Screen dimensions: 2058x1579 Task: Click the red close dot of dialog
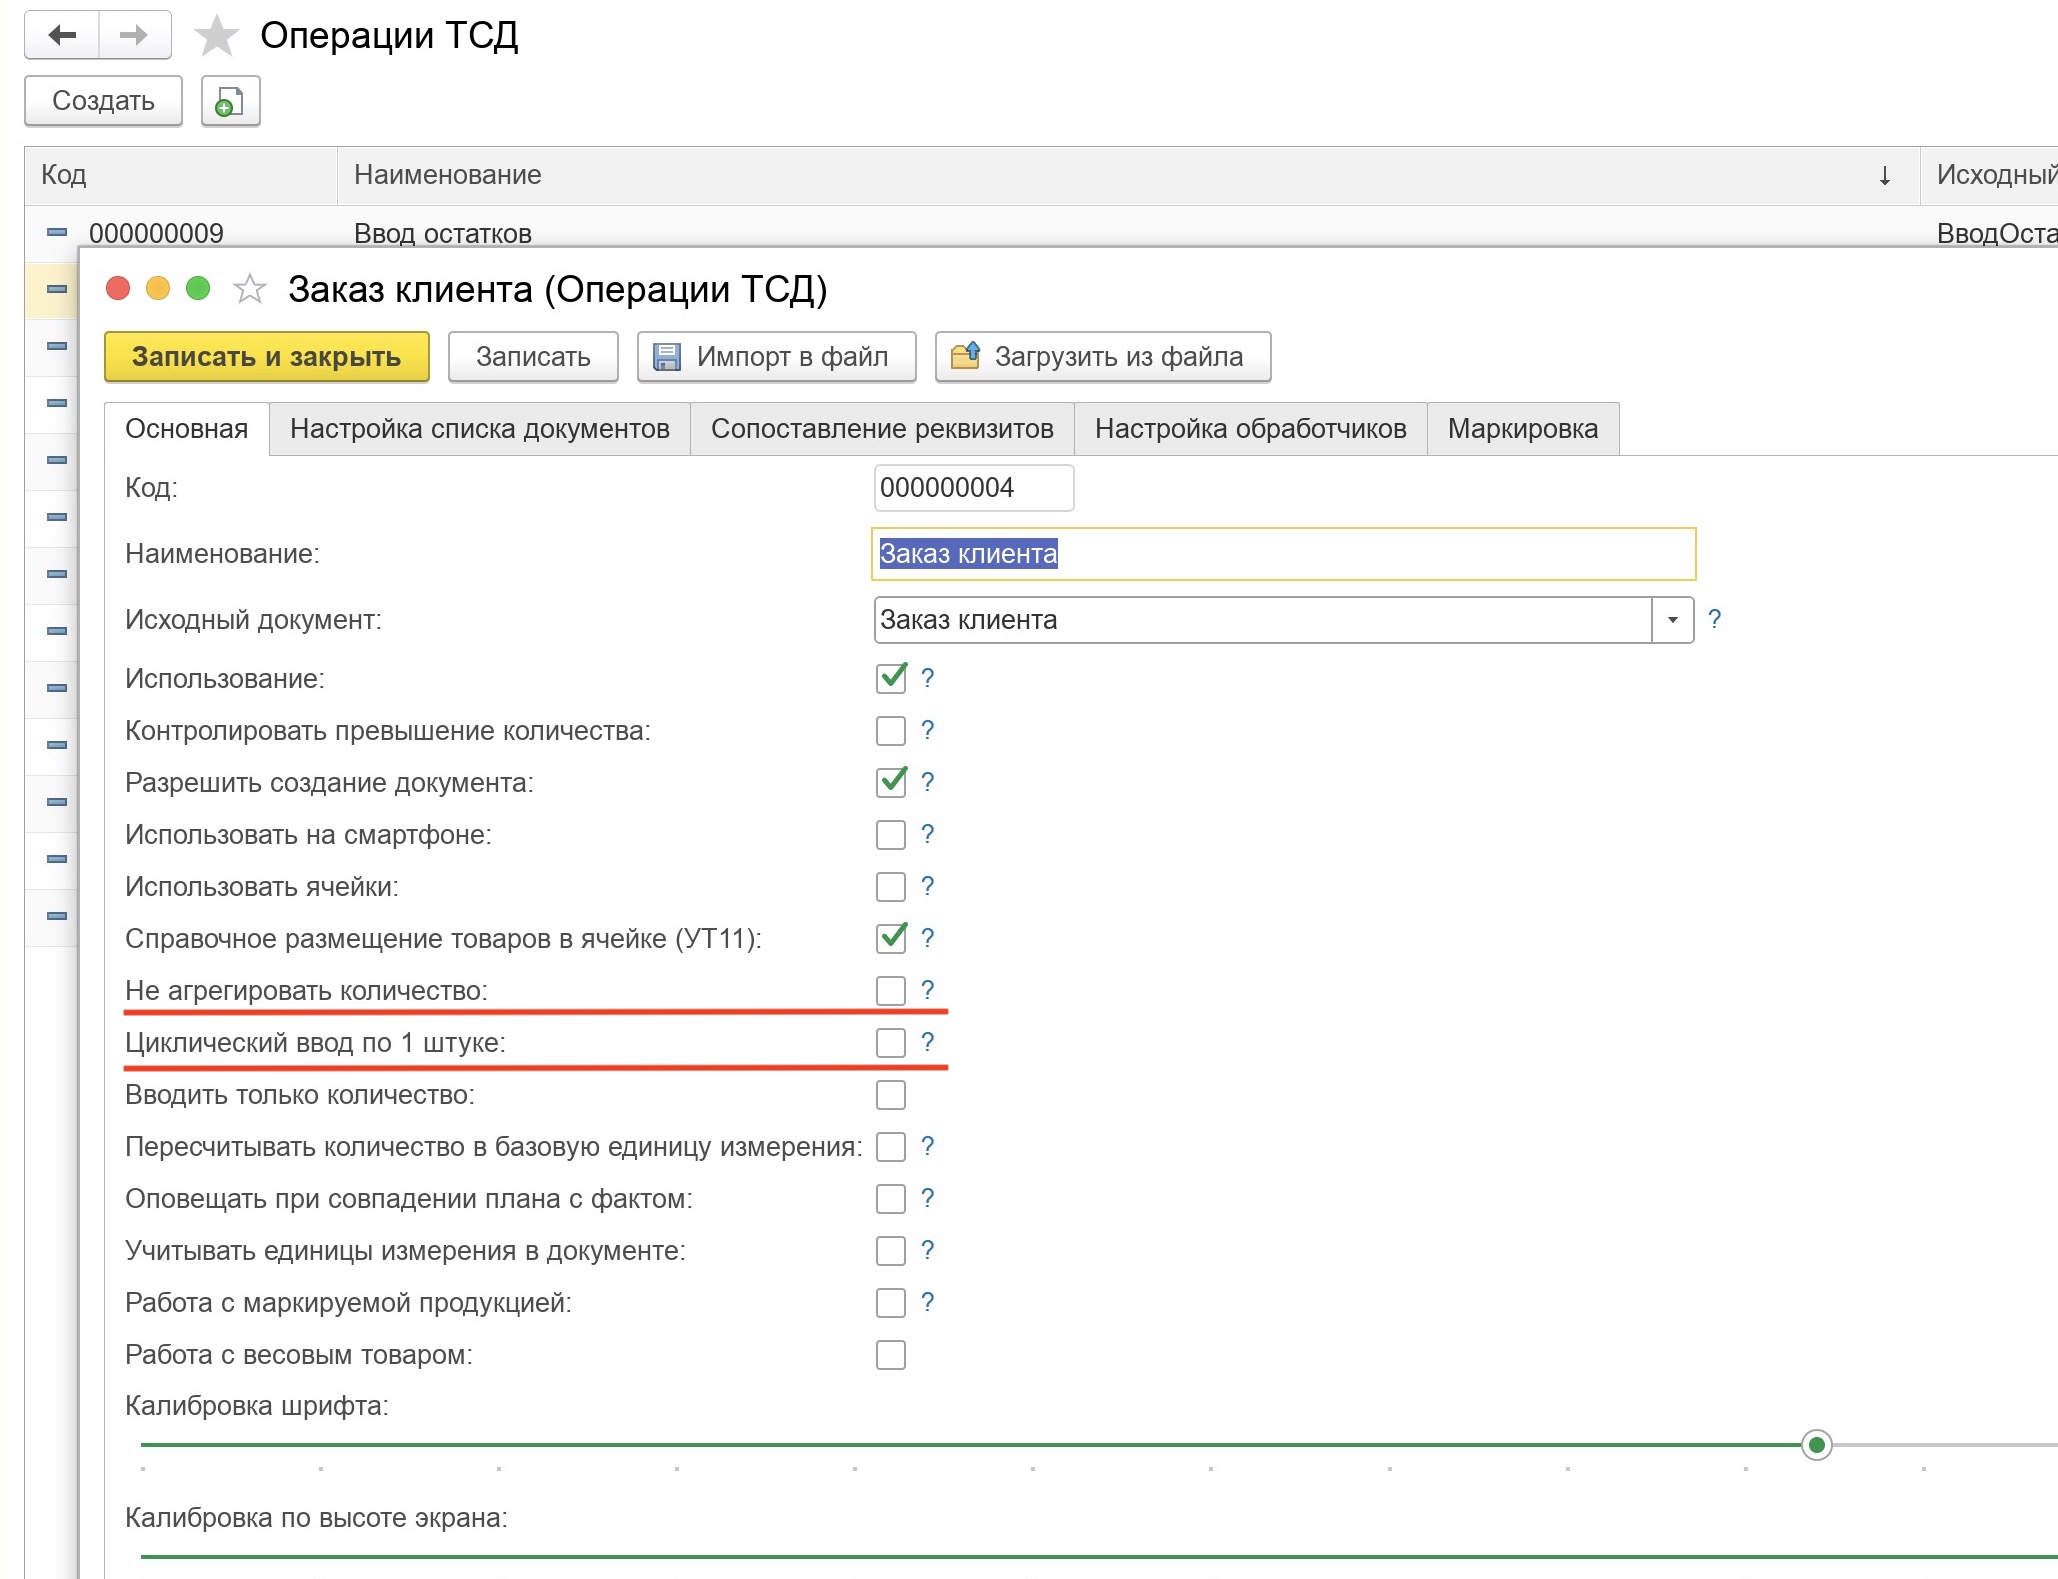[118, 289]
